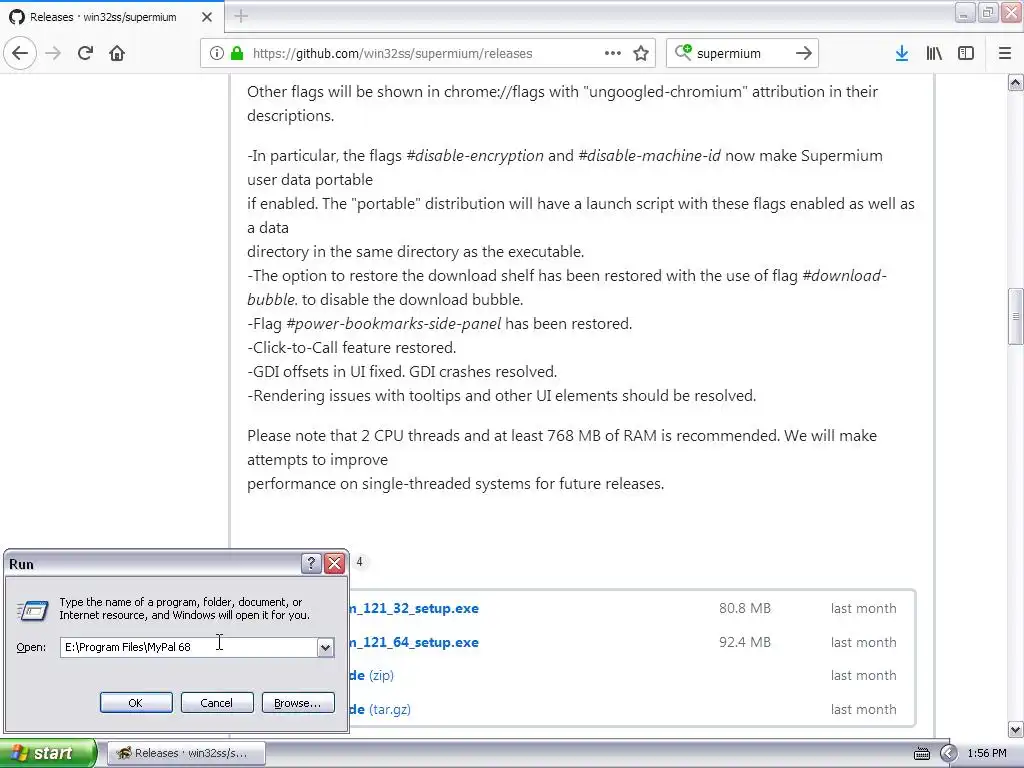Click the green padlock security icon
Viewport: 1024px width, 768px height.
tap(236, 53)
